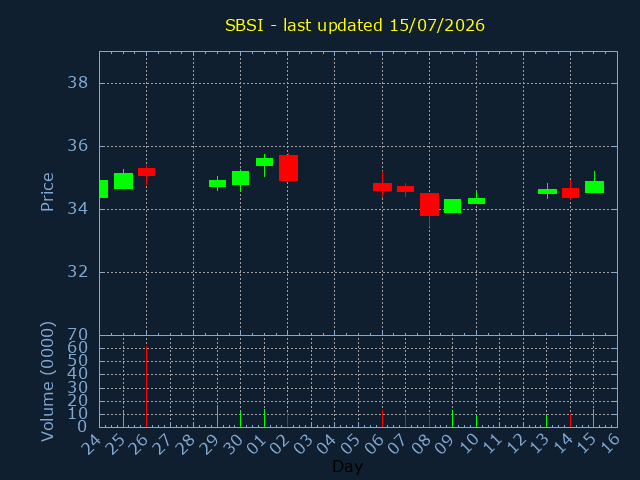Click the 70 volume tick label
The height and width of the screenshot is (480, 640).
point(78,335)
